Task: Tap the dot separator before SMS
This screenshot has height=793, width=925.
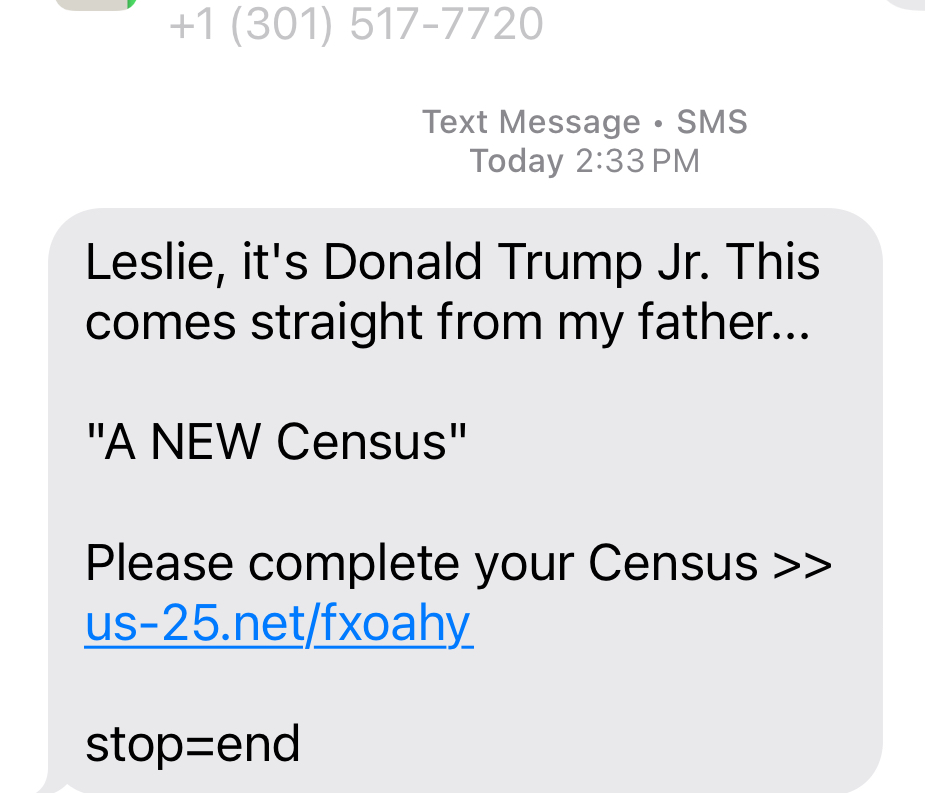Action: 658,123
